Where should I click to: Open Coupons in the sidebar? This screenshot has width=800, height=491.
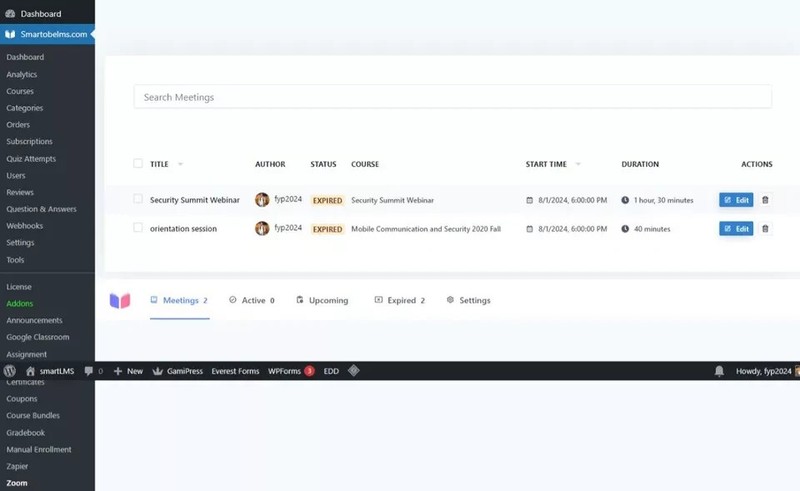[22, 399]
